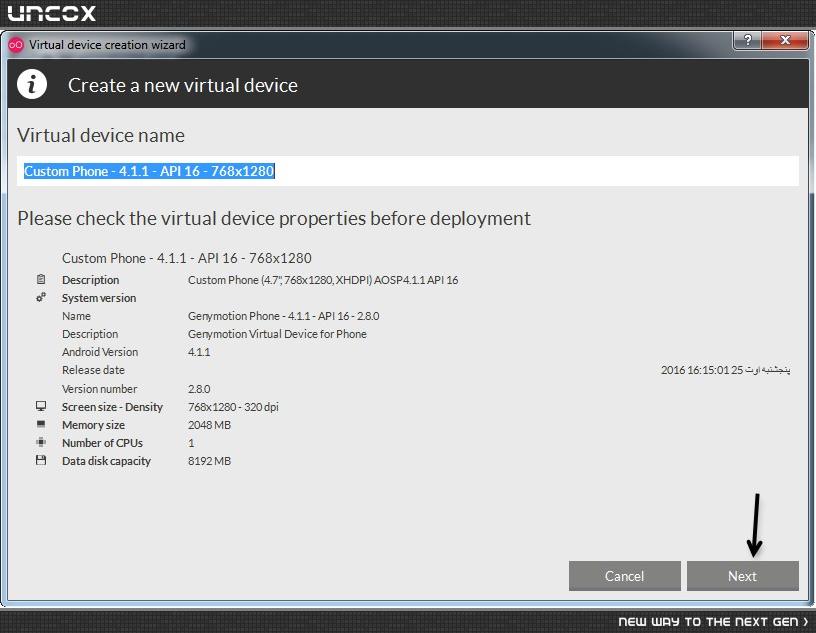816x633 pixels.
Task: Click the monitor icon beside Screen size
Action: click(x=41, y=406)
